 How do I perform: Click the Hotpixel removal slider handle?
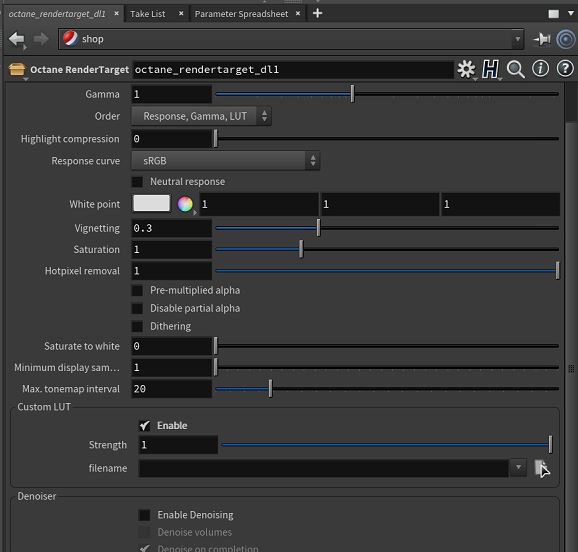click(x=557, y=270)
